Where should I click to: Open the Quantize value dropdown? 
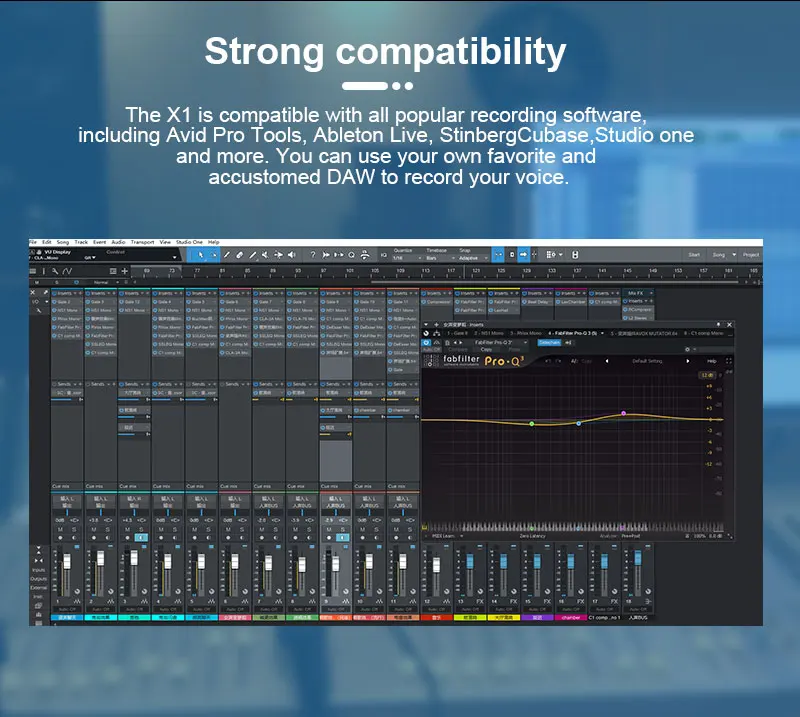(406, 258)
